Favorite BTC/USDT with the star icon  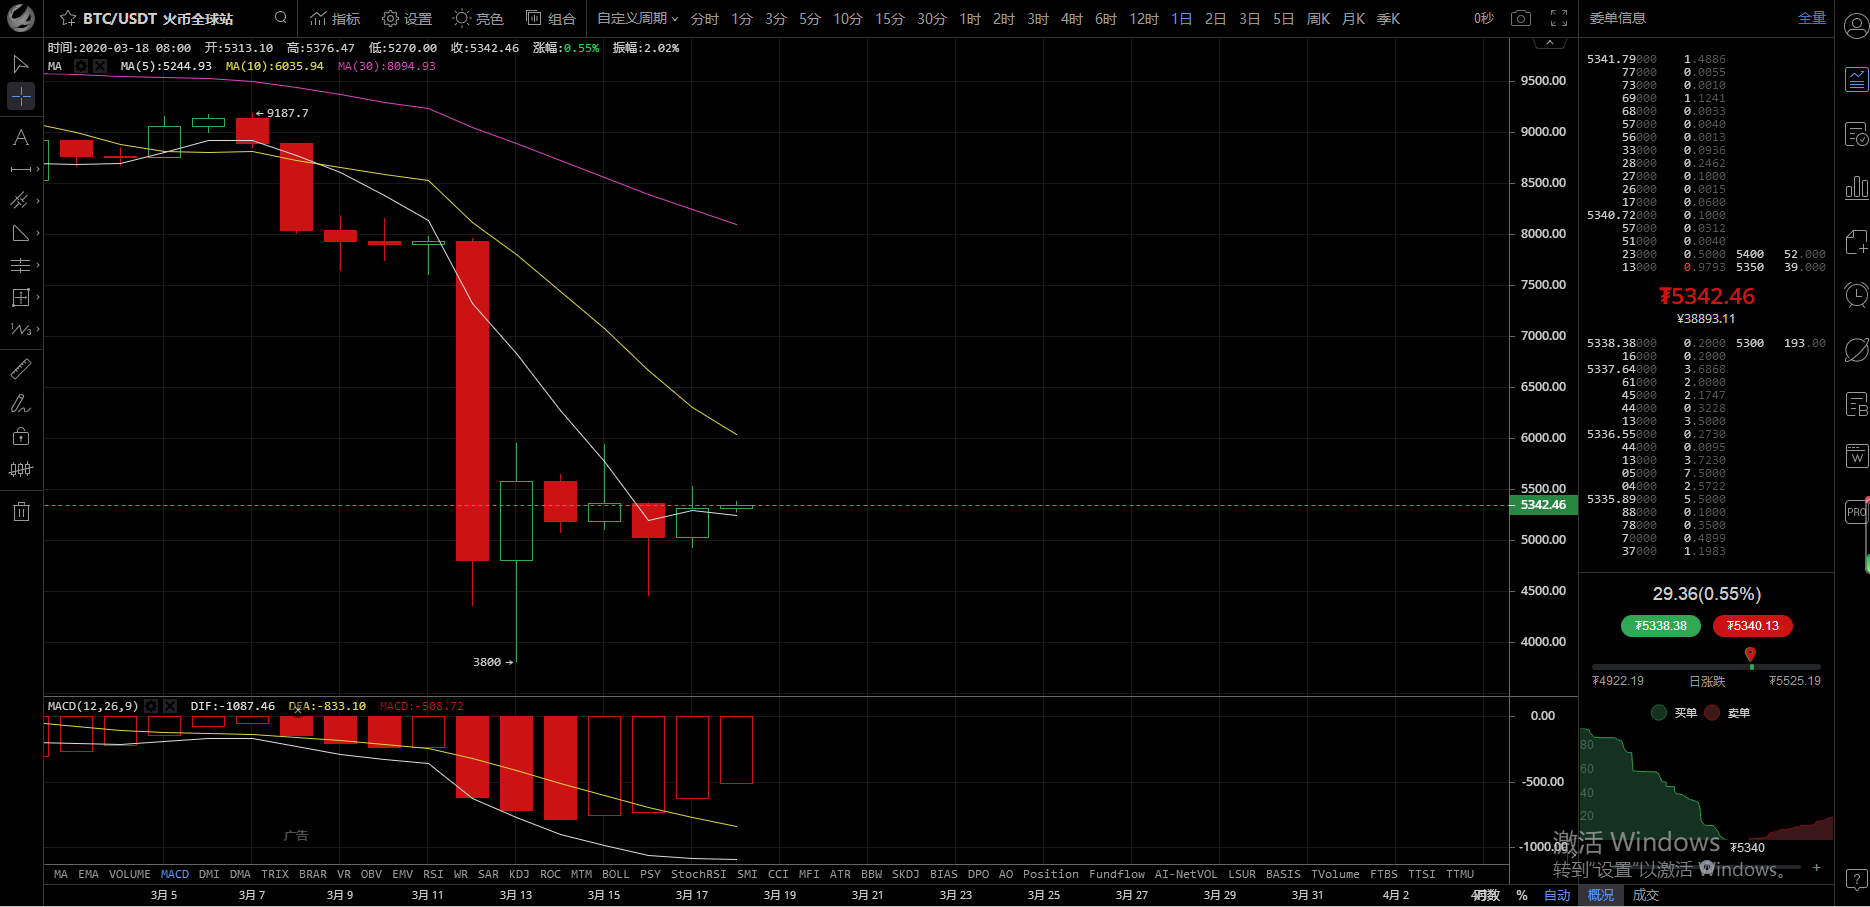point(68,18)
